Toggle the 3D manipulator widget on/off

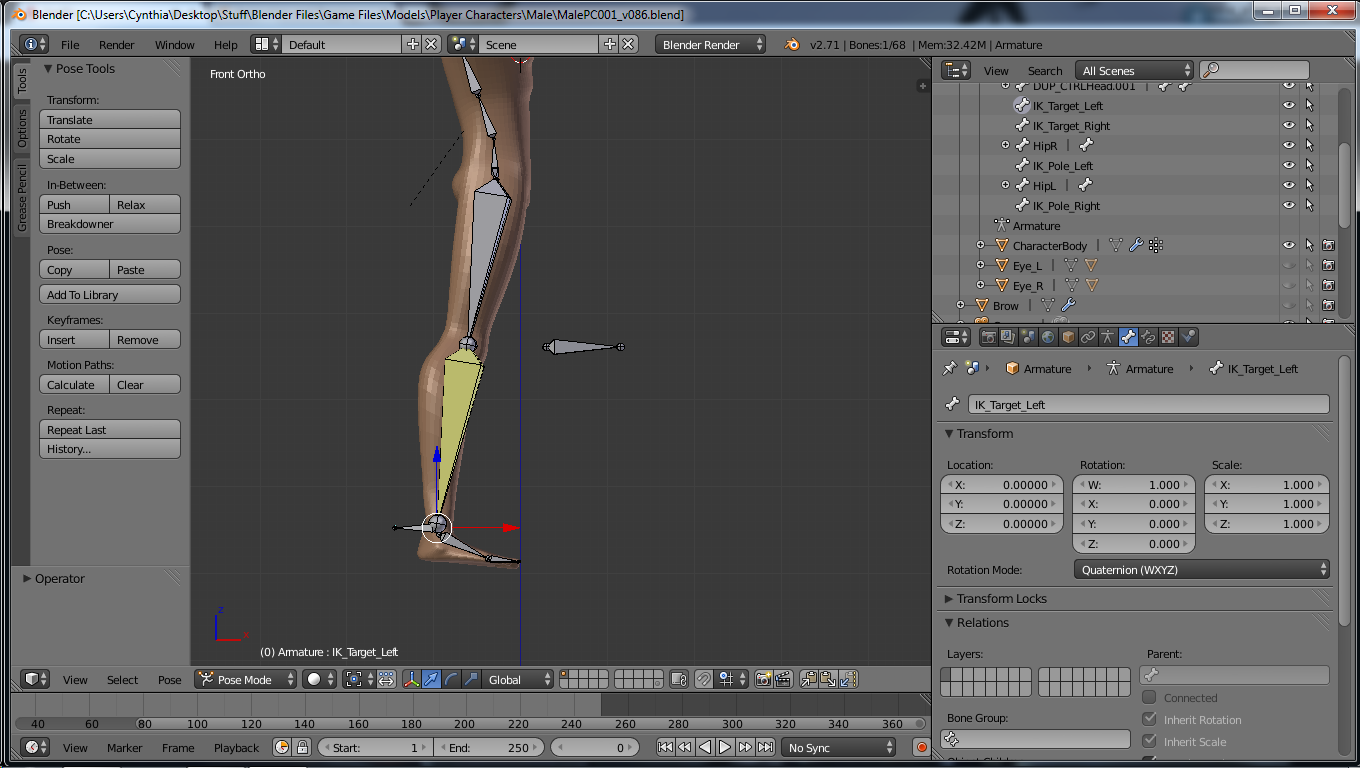pos(411,679)
